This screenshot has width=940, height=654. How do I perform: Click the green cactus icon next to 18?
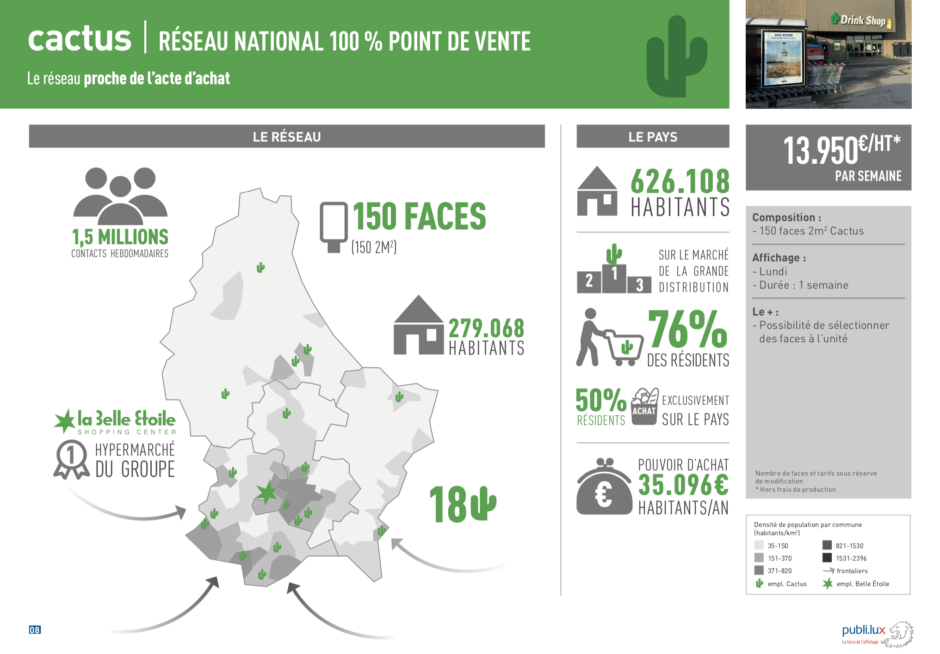(x=483, y=504)
